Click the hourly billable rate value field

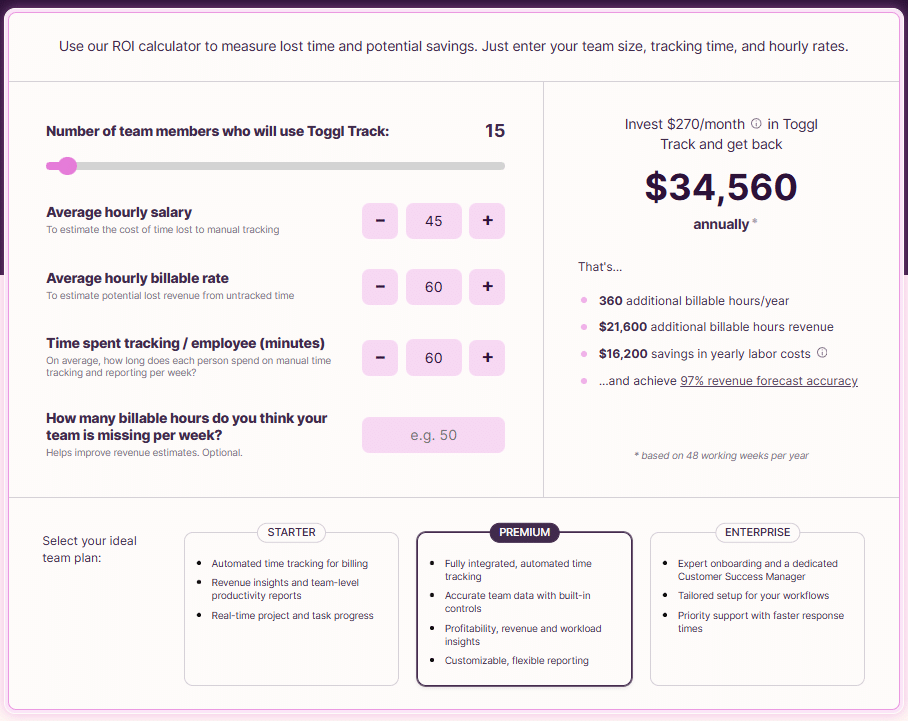pos(433,287)
